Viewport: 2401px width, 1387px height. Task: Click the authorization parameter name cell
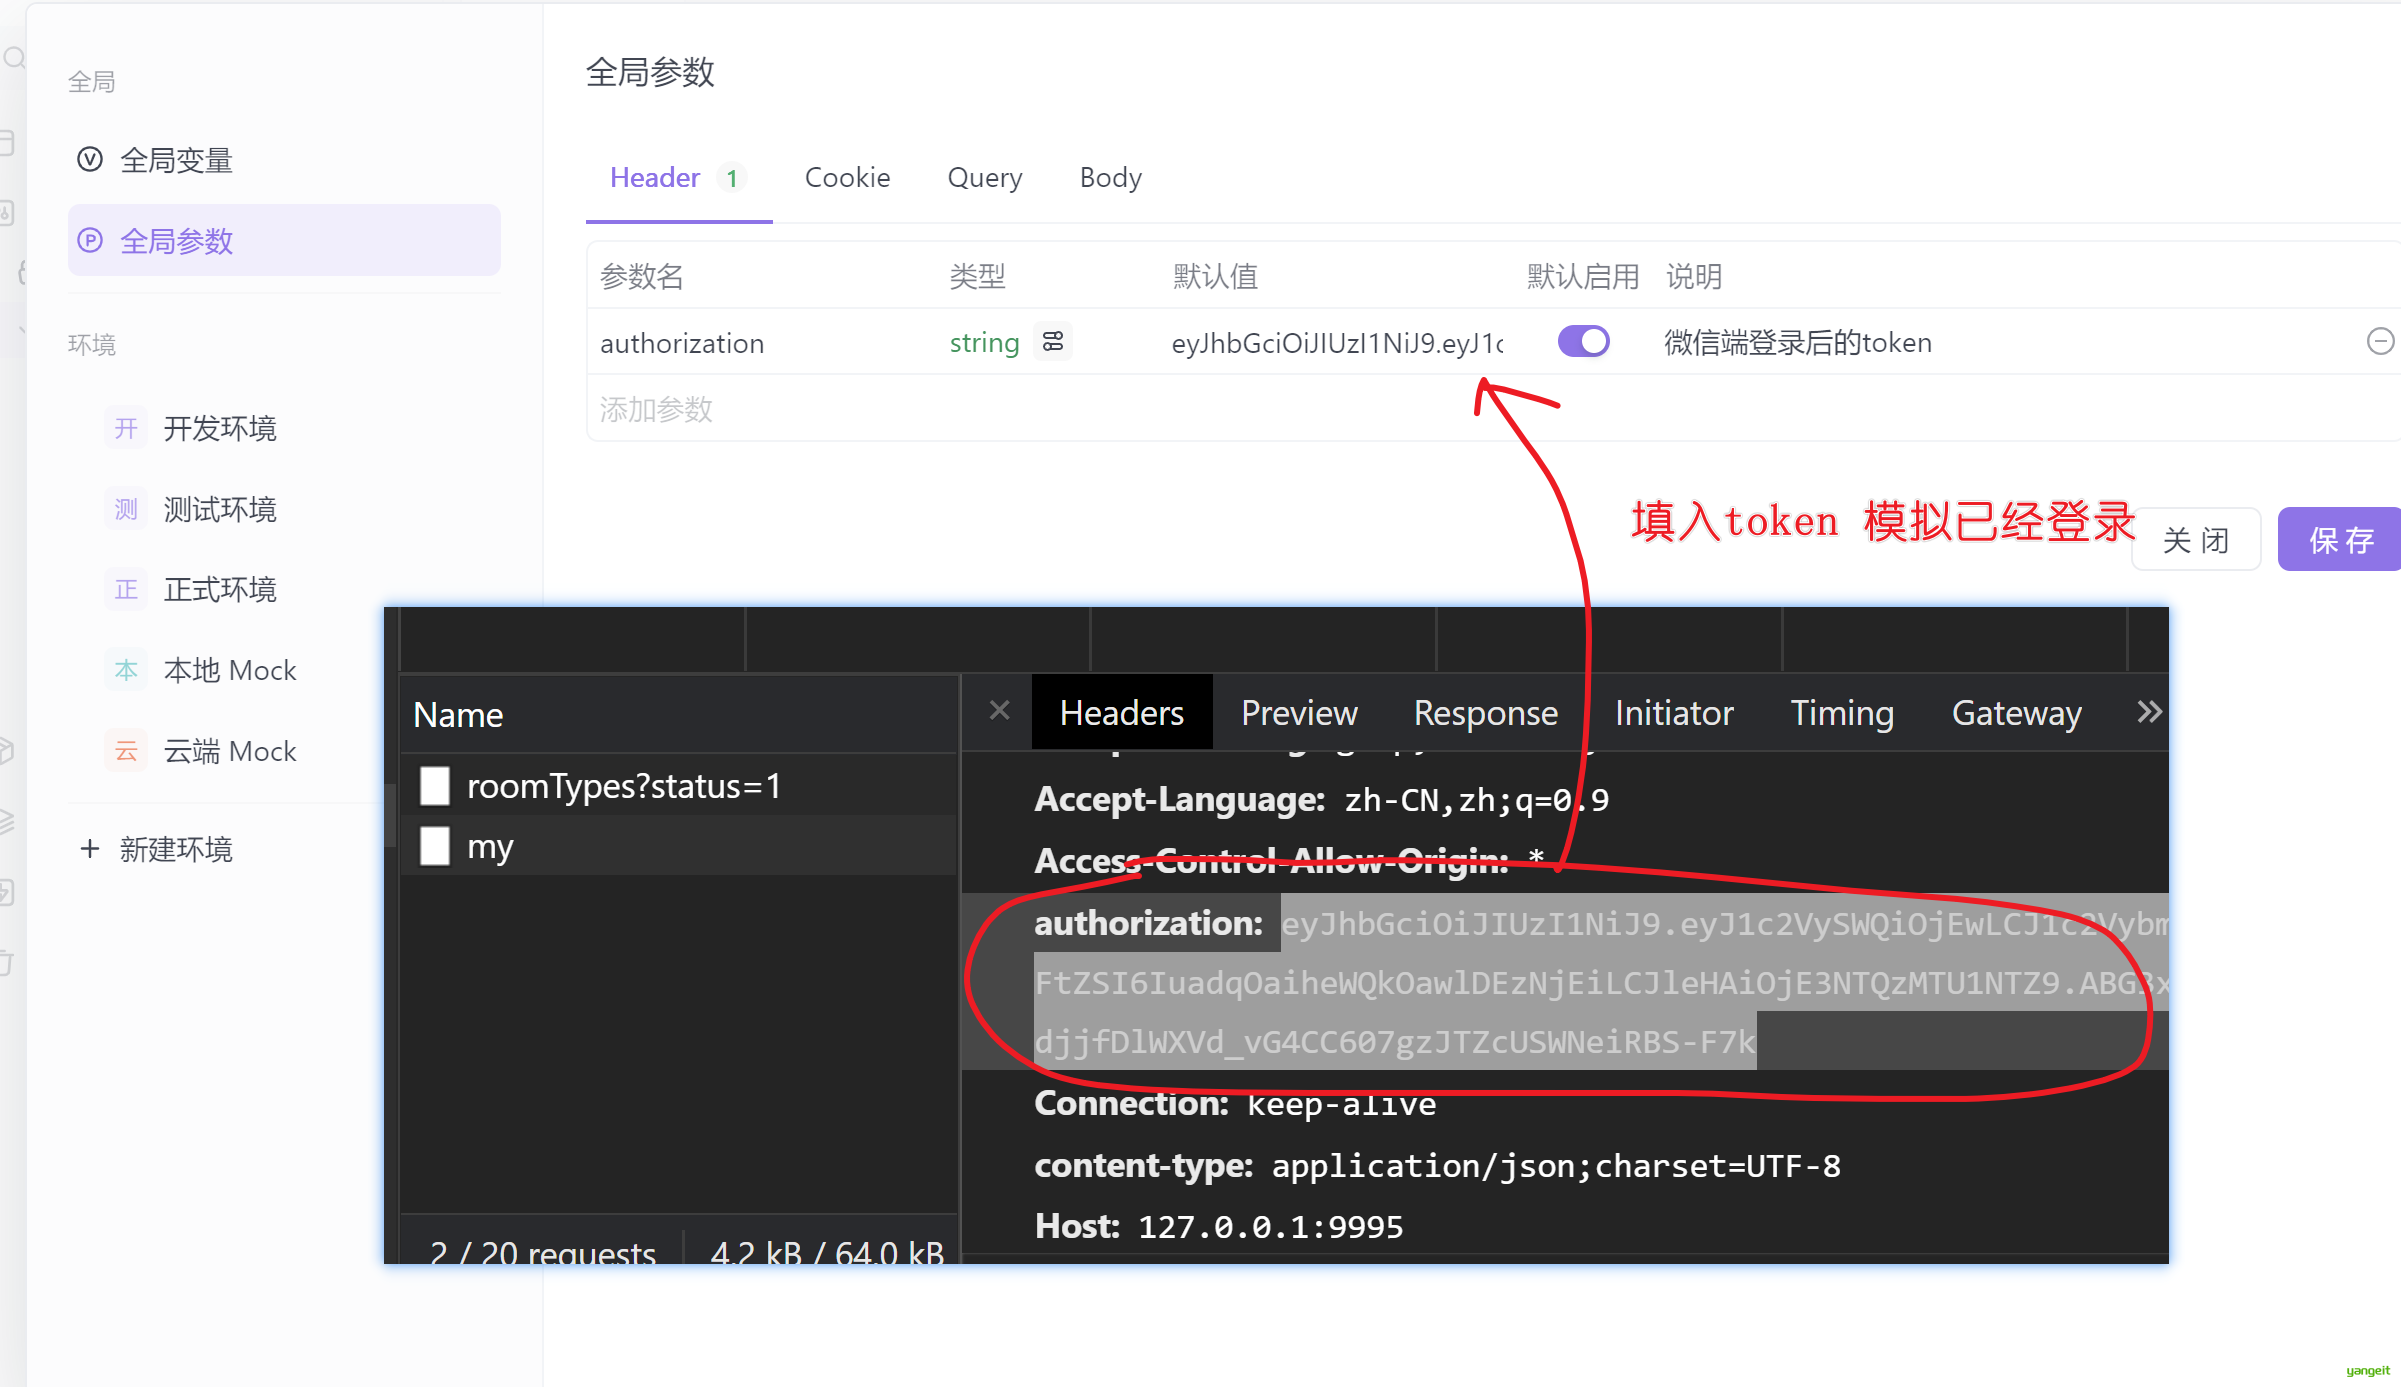click(x=682, y=343)
